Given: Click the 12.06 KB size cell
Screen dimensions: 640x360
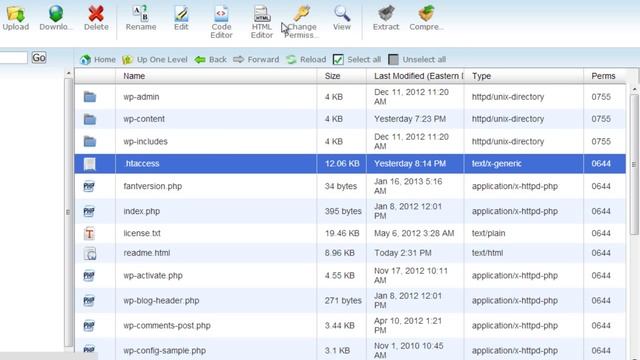Looking at the screenshot, I should click(342, 164).
